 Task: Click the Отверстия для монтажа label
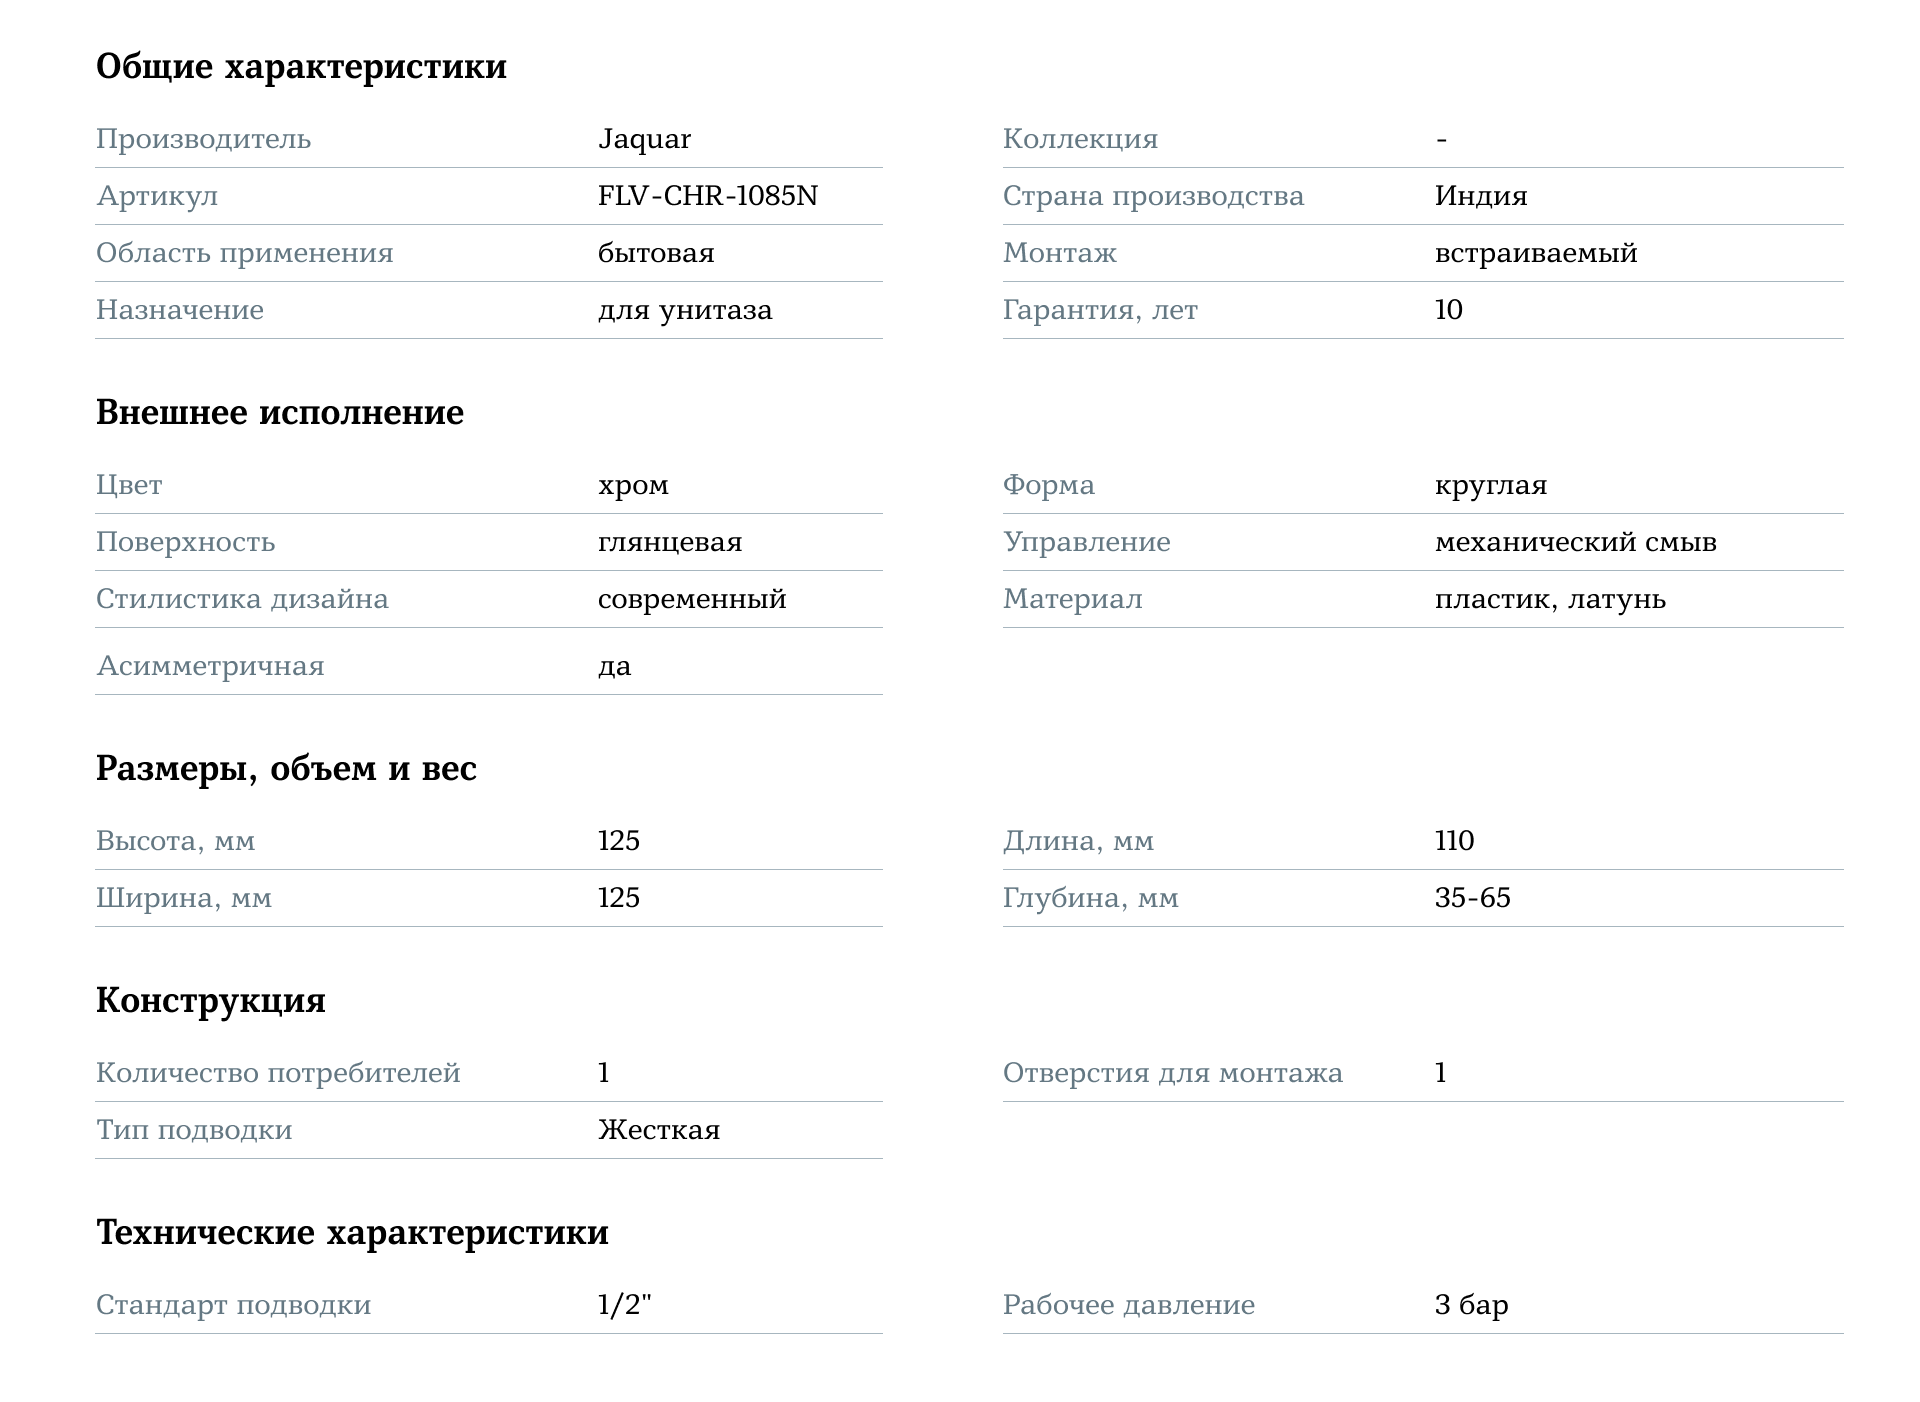point(1173,1074)
